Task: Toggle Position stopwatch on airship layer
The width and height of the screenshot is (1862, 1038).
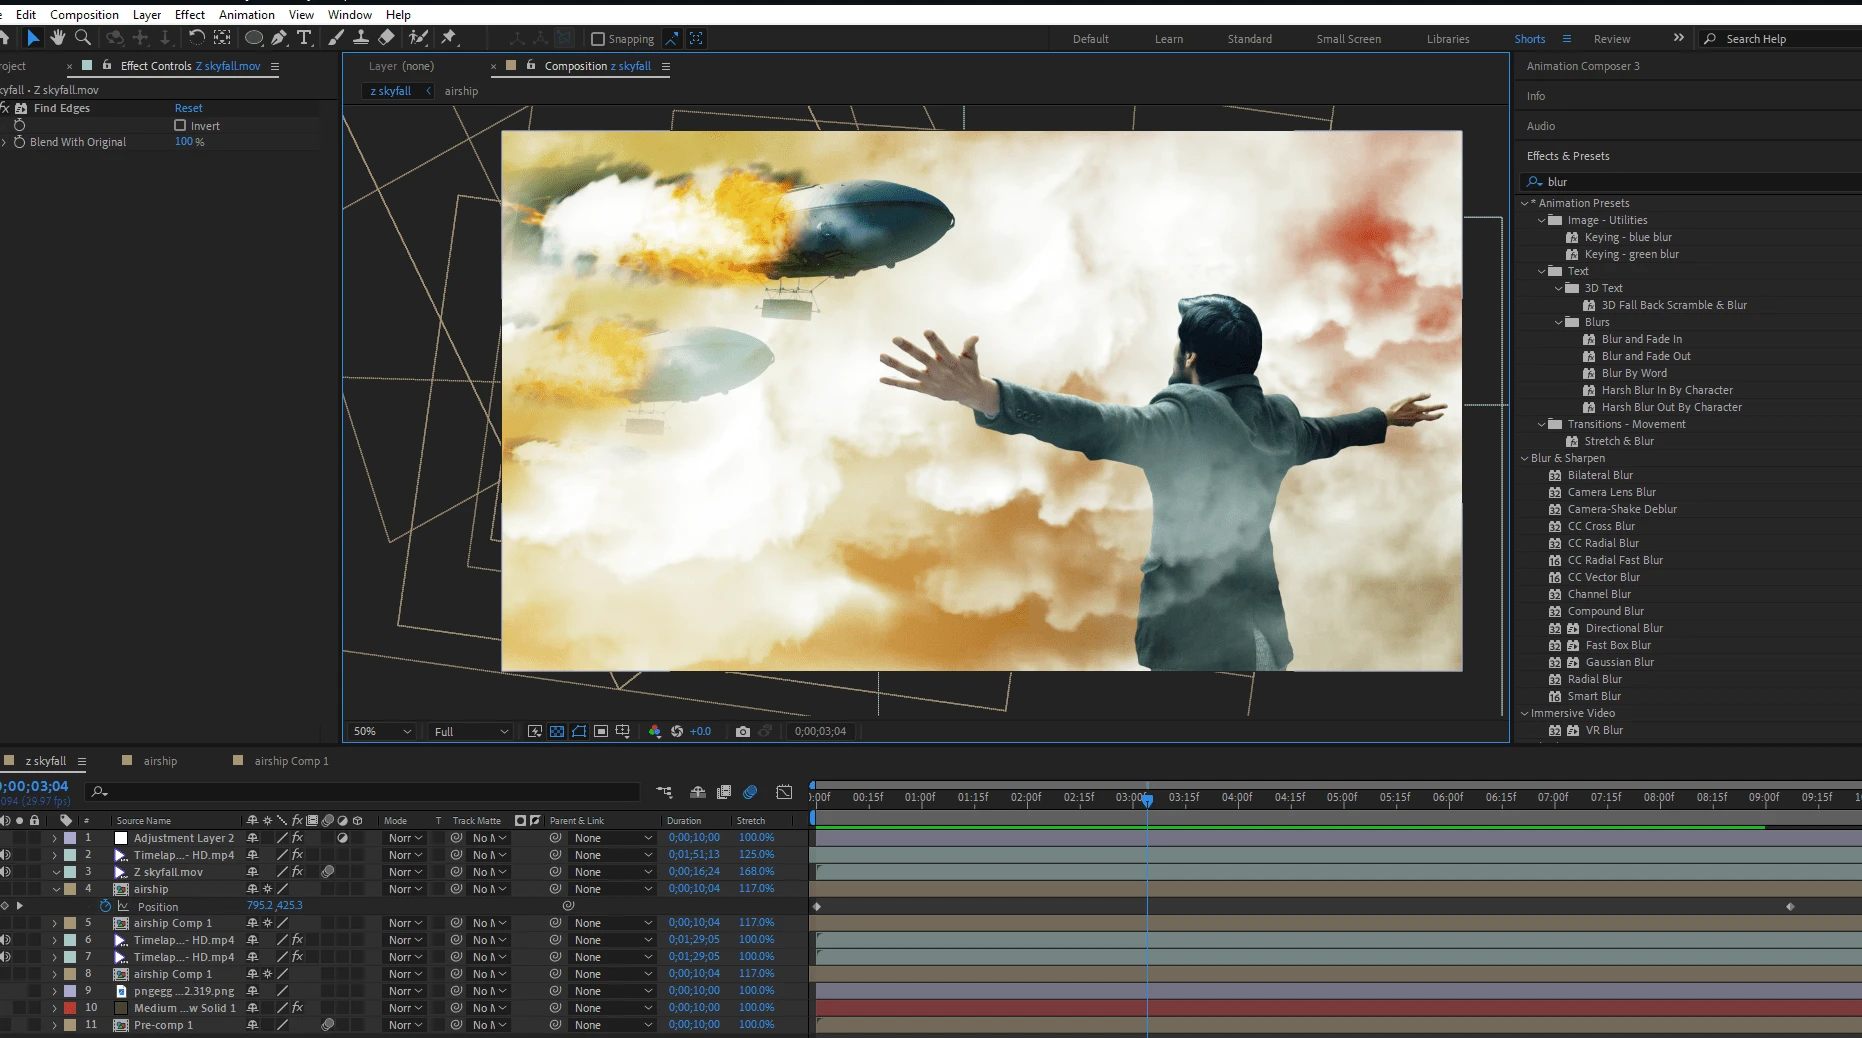Action: tap(105, 906)
